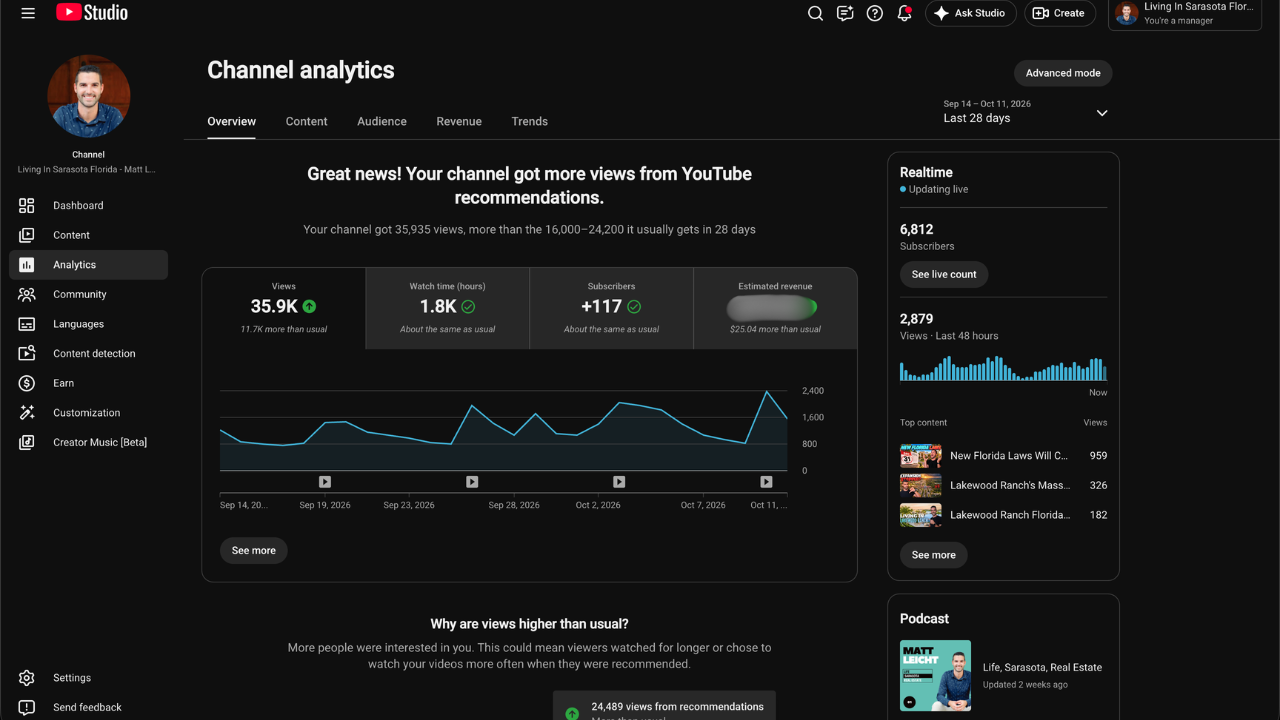Select Analytics in the sidebar
The height and width of the screenshot is (720, 1280).
tap(88, 265)
